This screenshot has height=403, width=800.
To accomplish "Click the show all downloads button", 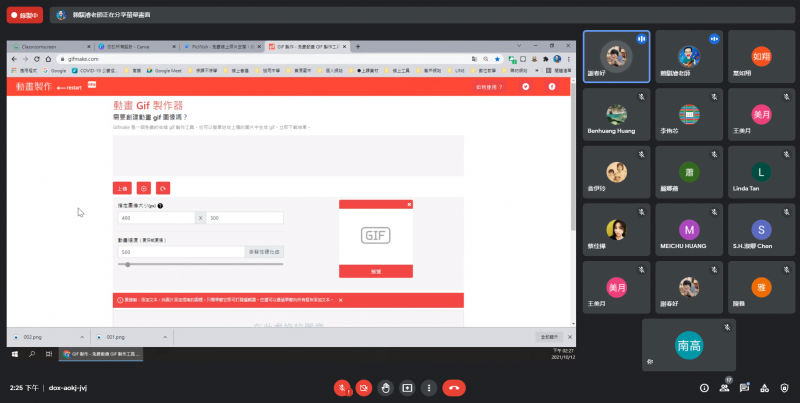I will [549, 337].
